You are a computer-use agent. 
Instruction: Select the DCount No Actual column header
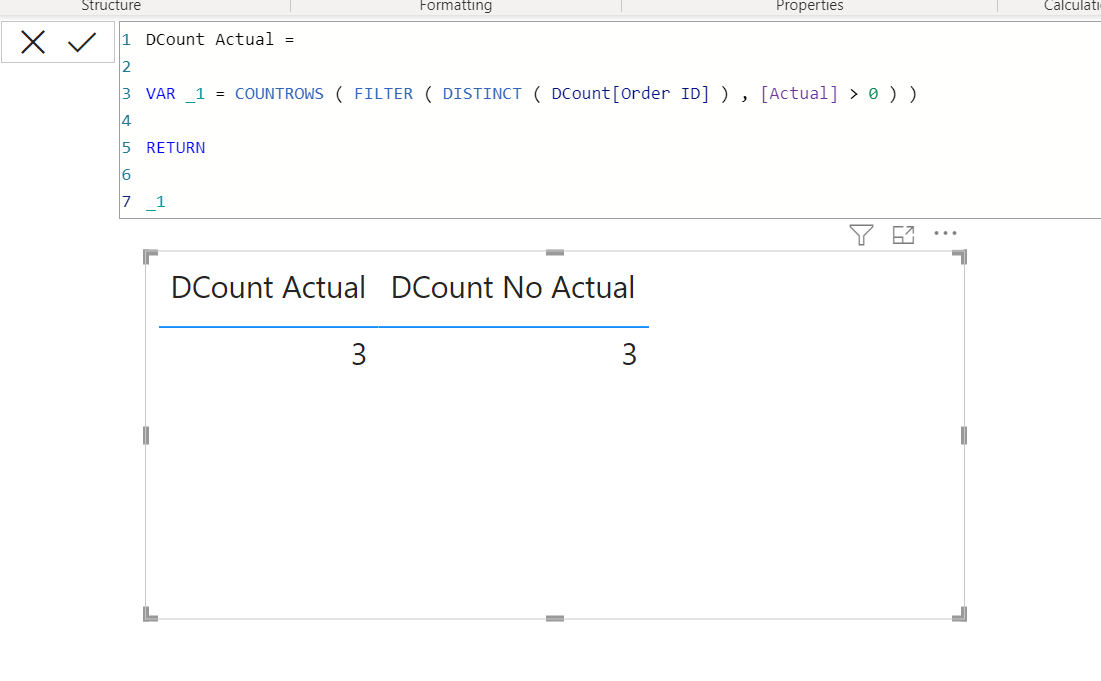tap(513, 288)
